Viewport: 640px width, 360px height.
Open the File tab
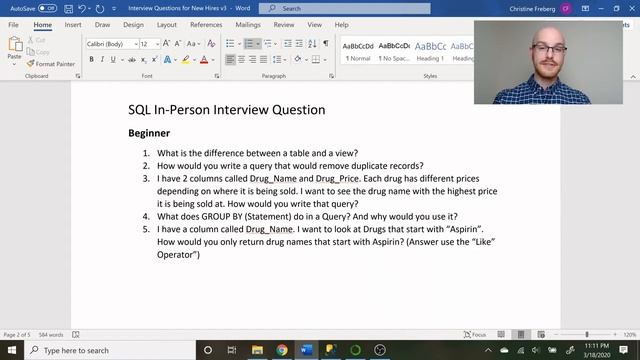[x=13, y=25]
